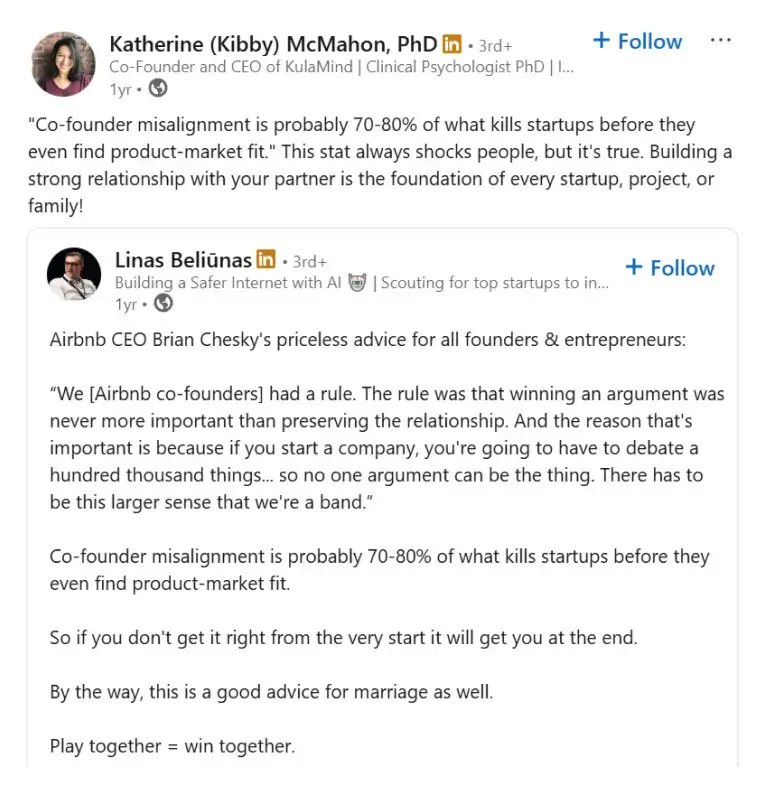Click LinkedIn badge beside Linas's name
Screen dimensions: 766x786
[266, 260]
